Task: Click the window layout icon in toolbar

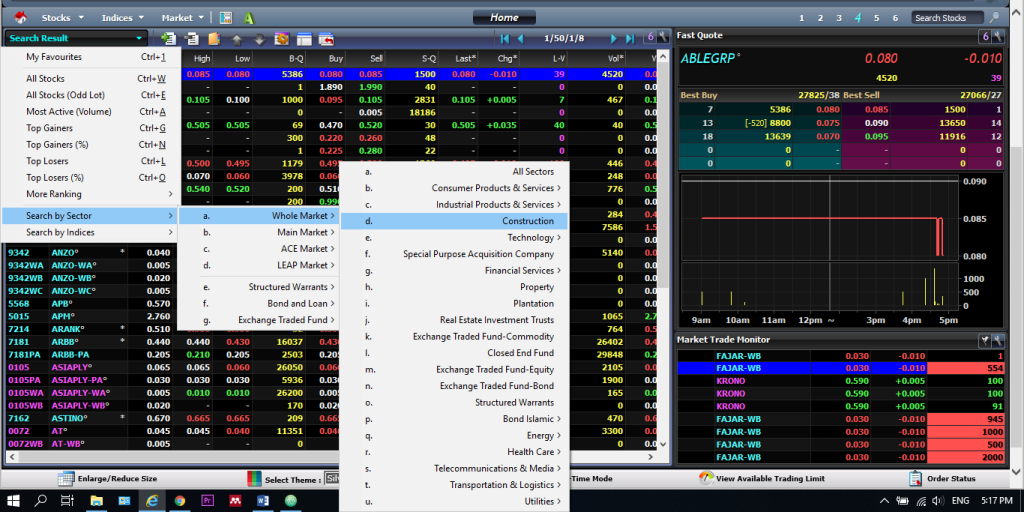Action: pyautogui.click(x=304, y=39)
